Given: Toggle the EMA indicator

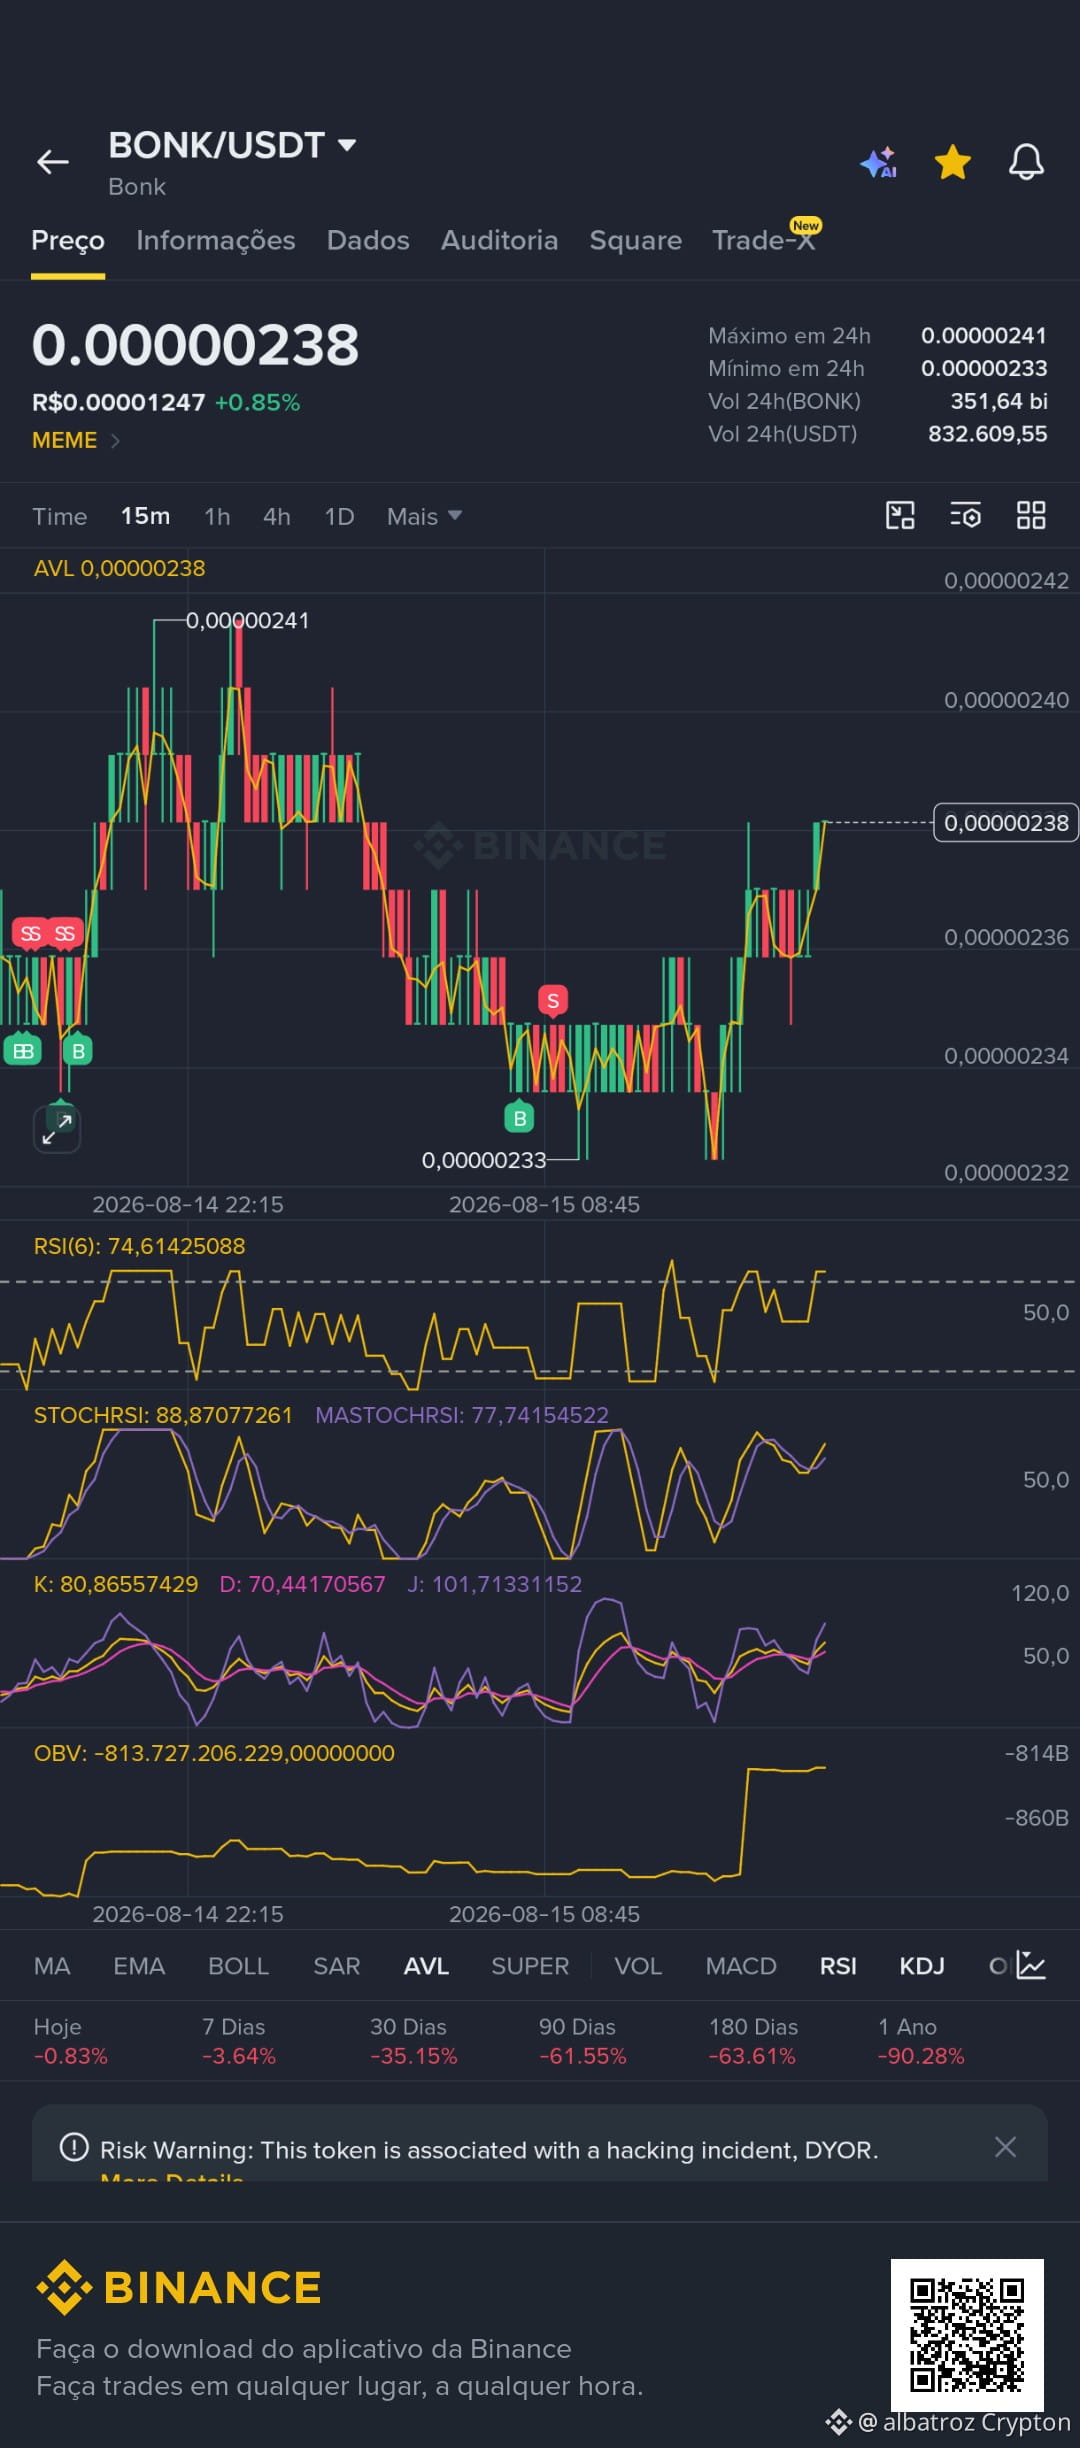Looking at the screenshot, I should click(x=139, y=1966).
